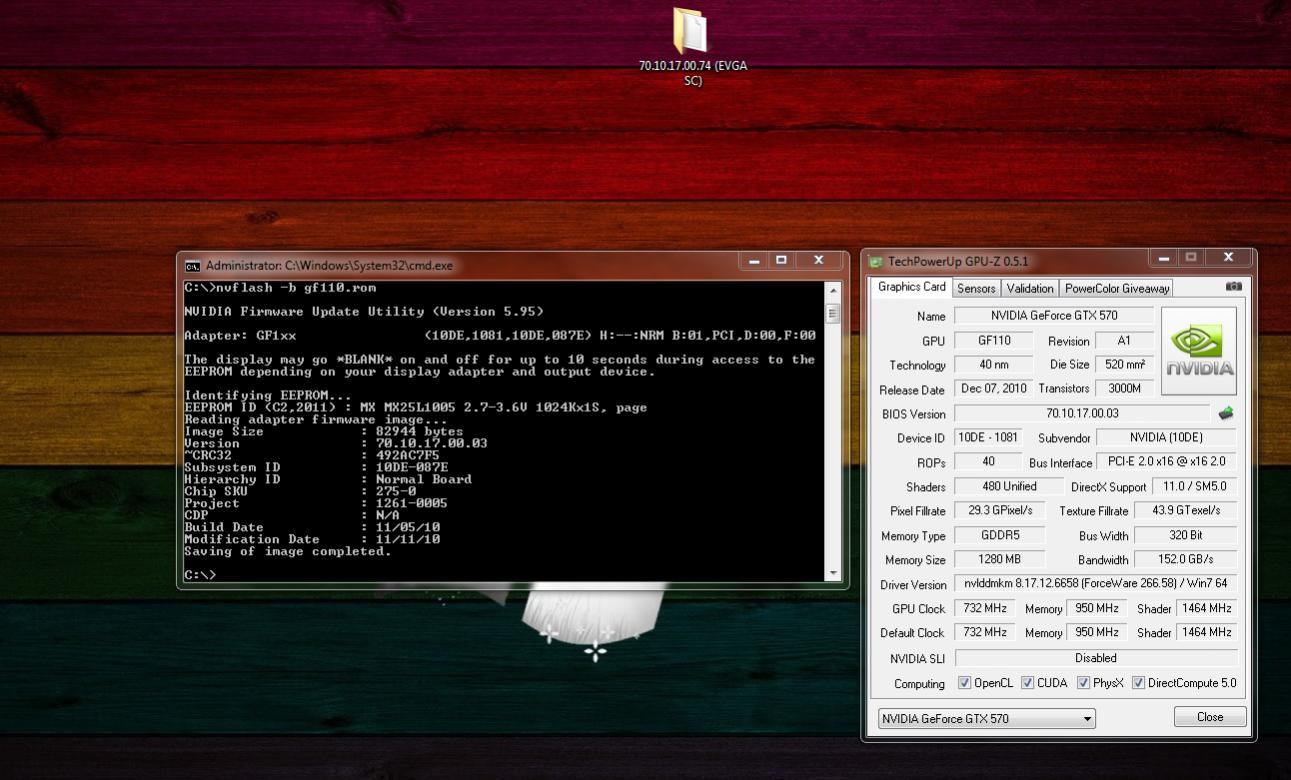This screenshot has height=780, width=1291.
Task: Click the Default Clock Shader field 1464 MHz
Action: 1207,633
